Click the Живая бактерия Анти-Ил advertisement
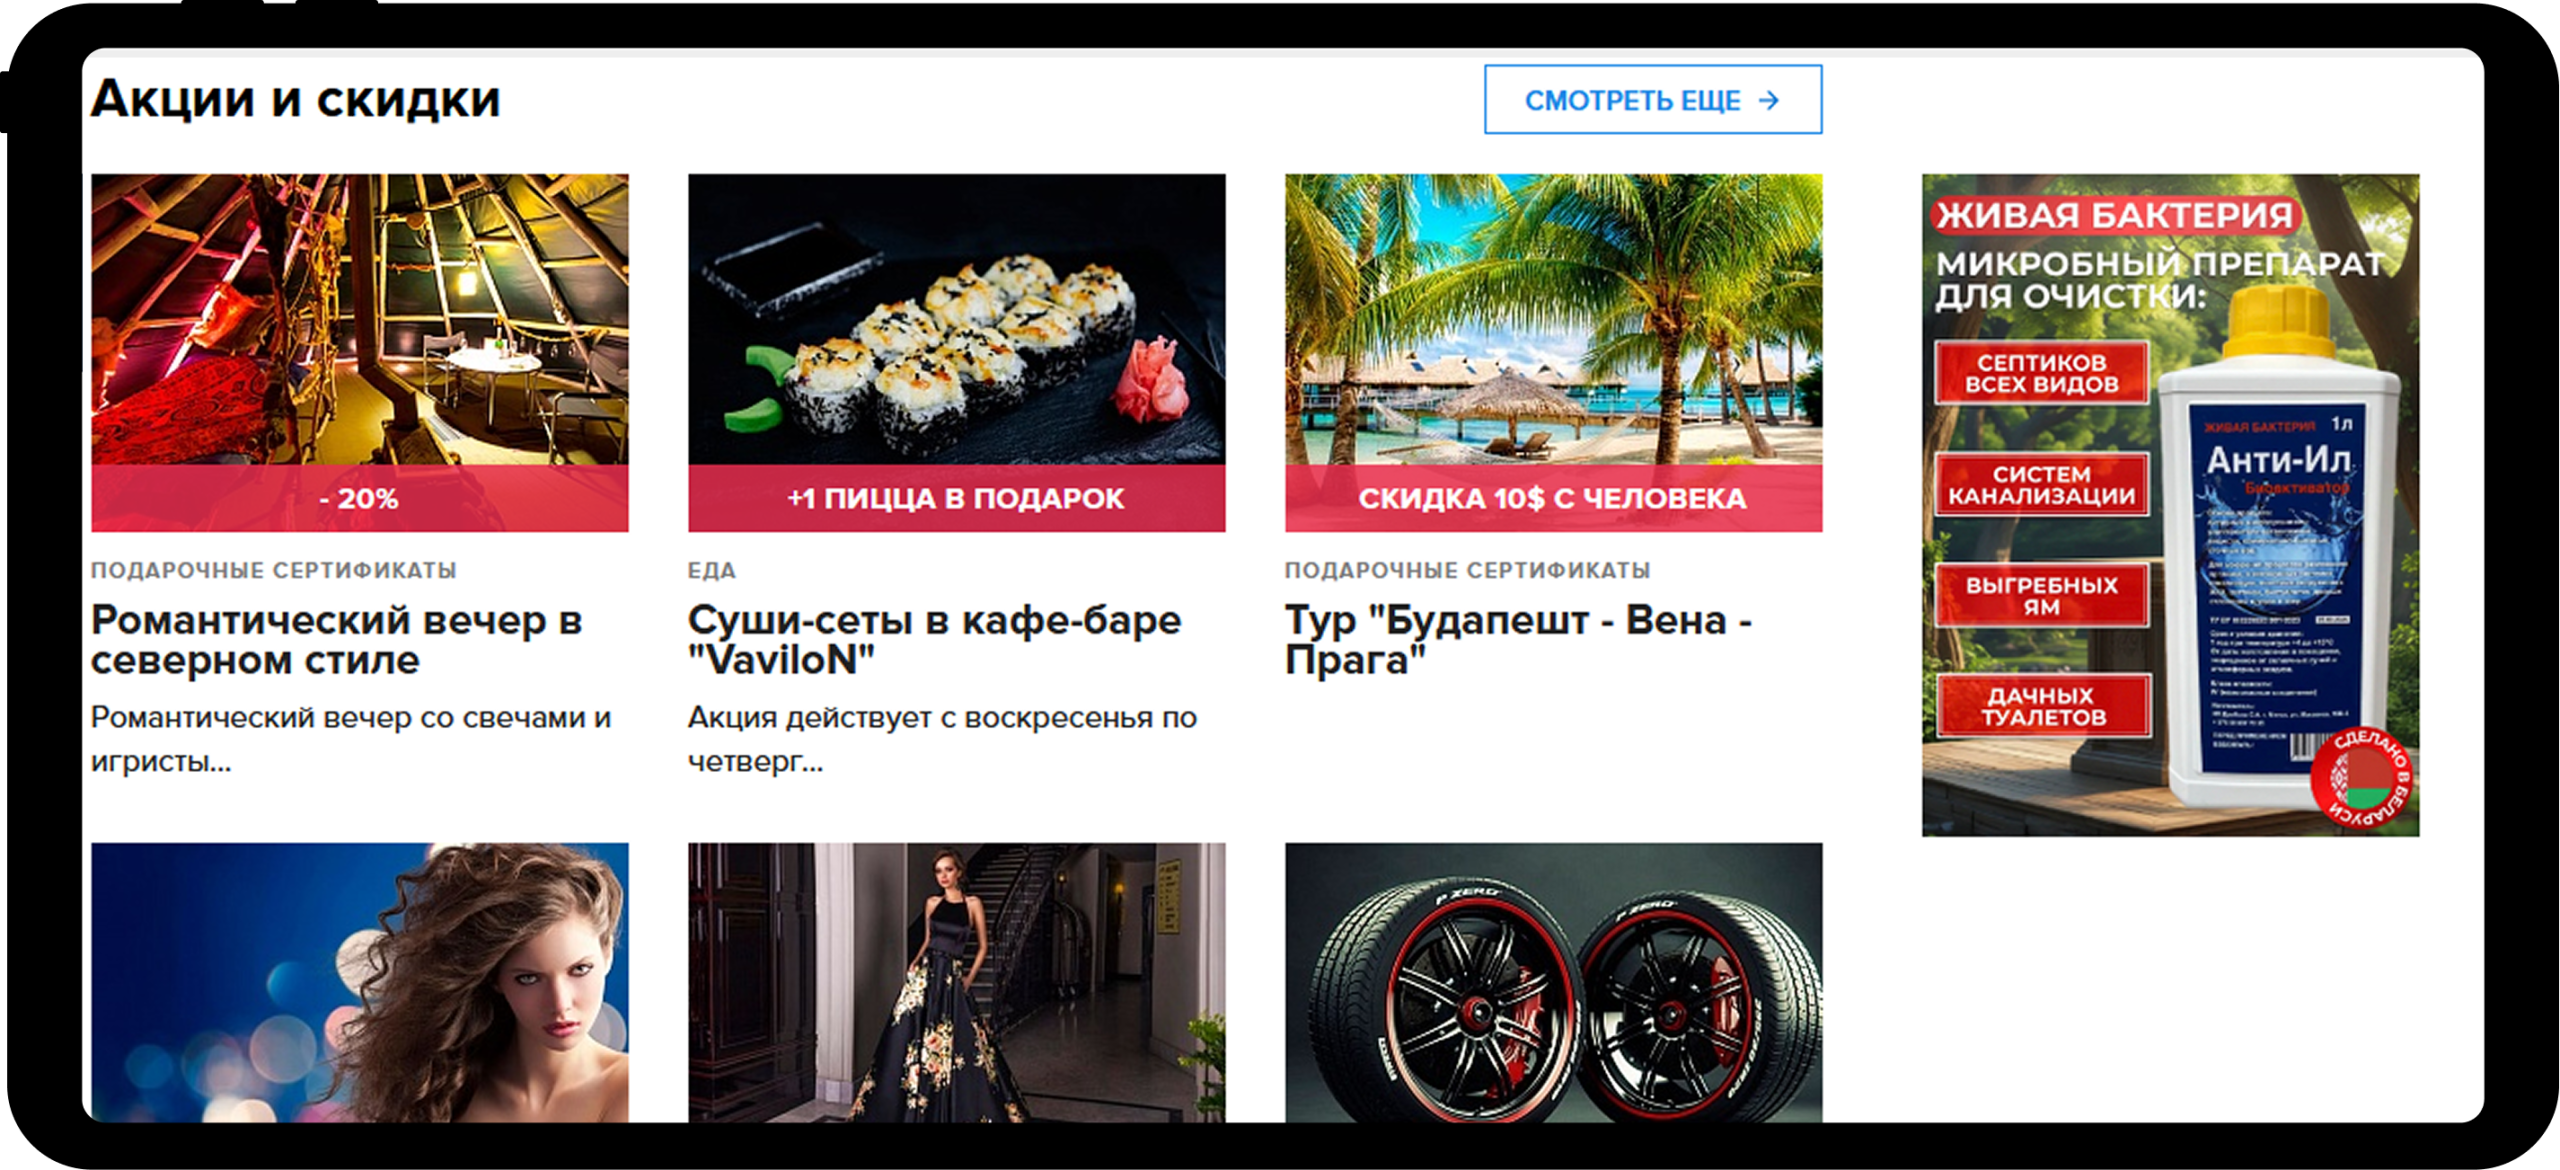 point(2170,505)
